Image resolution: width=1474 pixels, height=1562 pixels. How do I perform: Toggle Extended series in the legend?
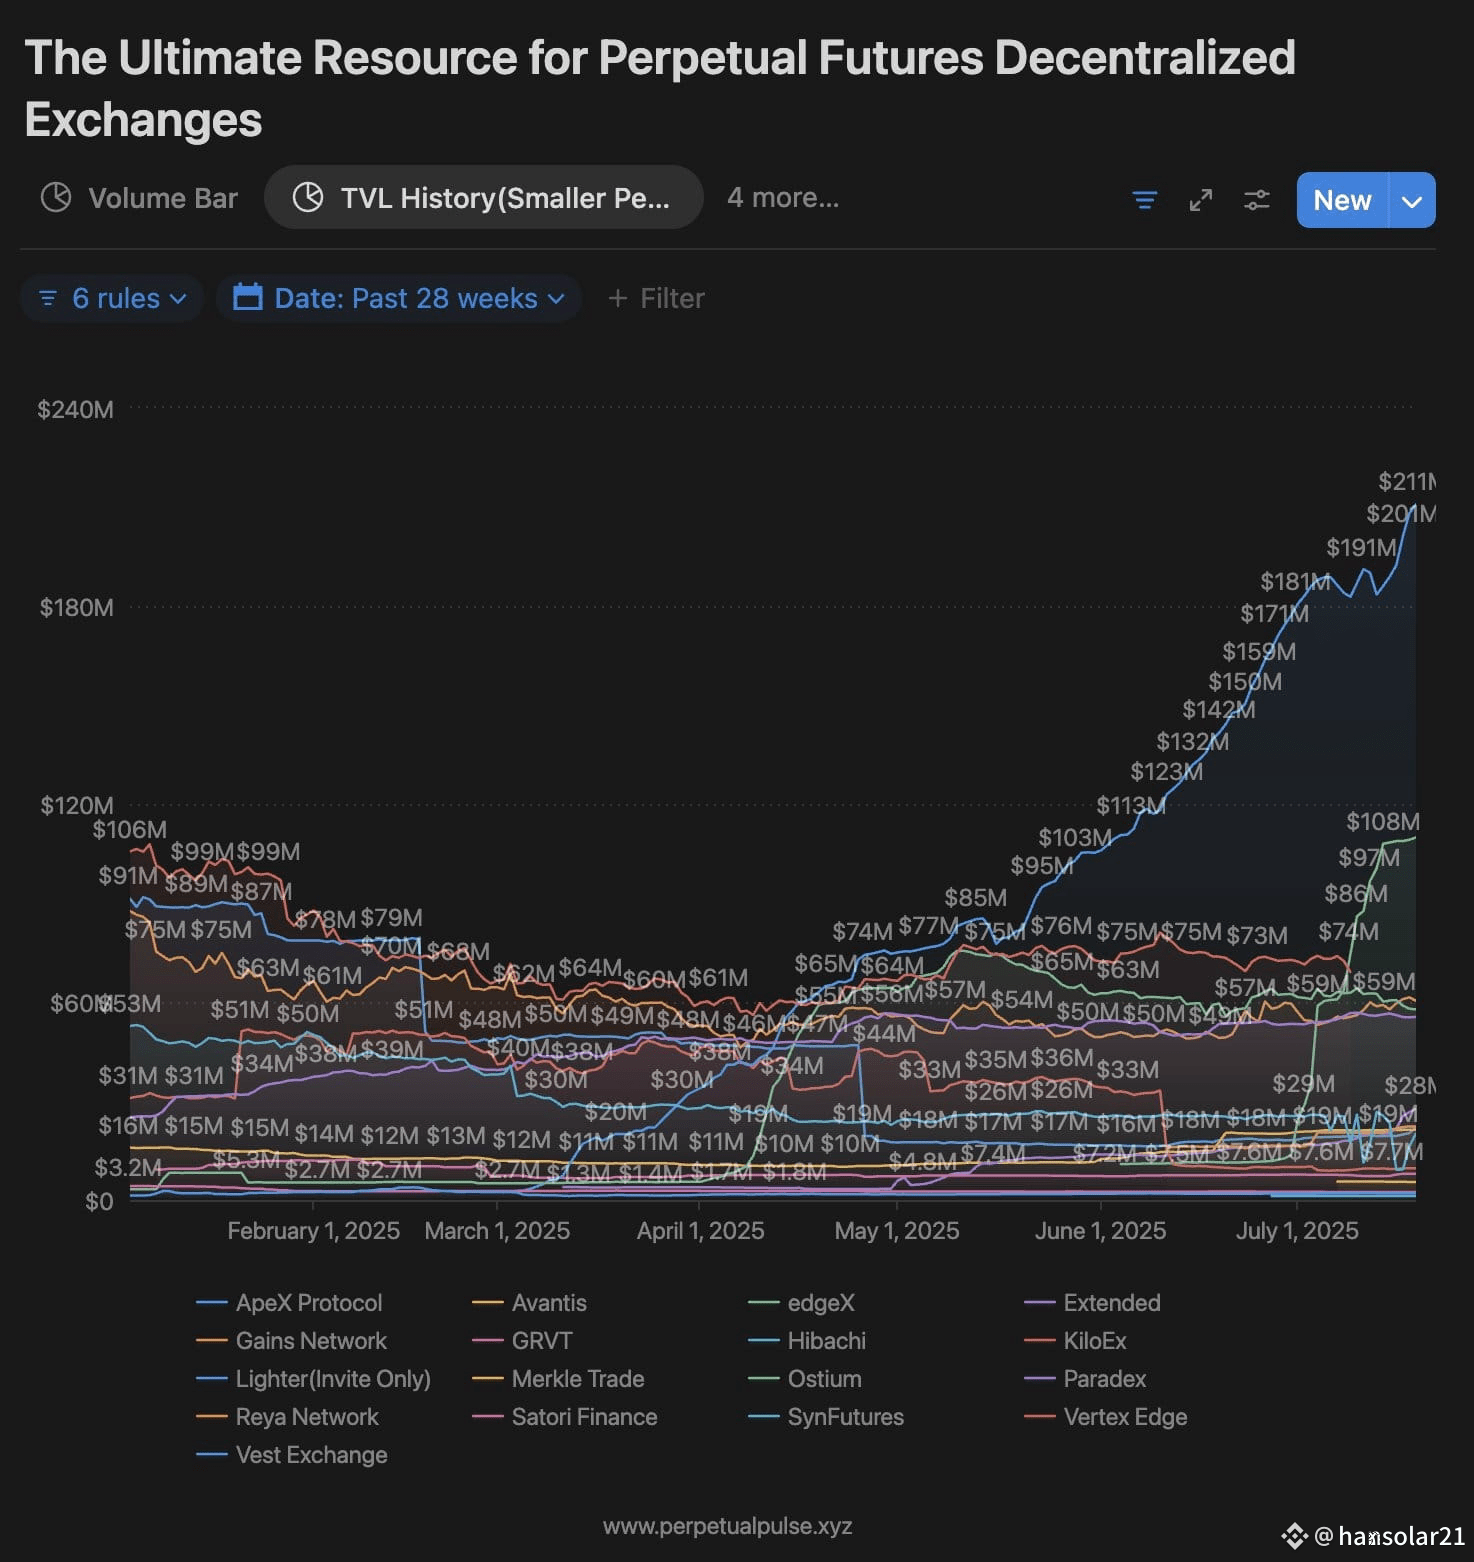click(1093, 1303)
